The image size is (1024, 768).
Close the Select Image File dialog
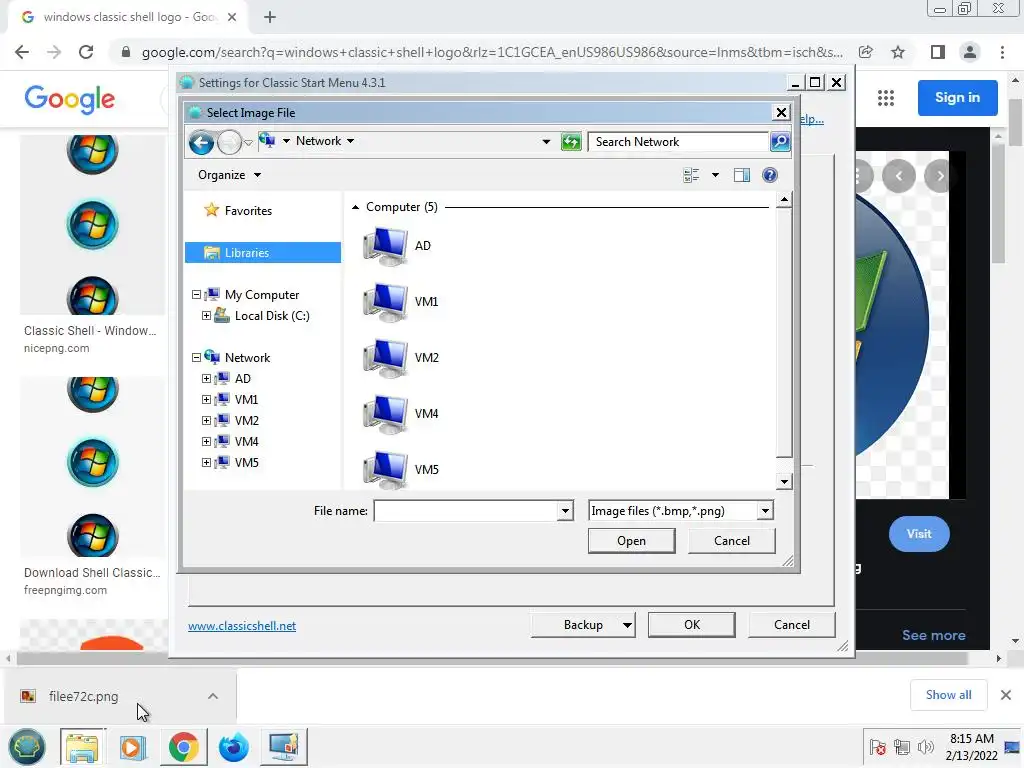coord(781,112)
